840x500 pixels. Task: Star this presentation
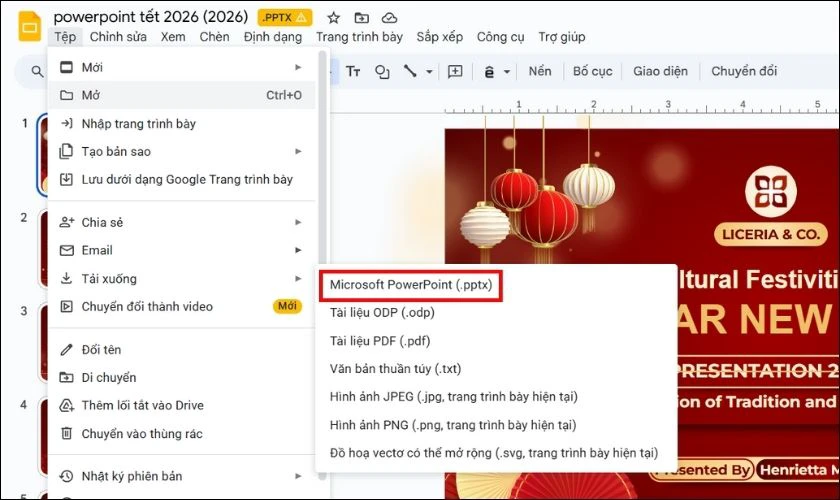coord(334,18)
